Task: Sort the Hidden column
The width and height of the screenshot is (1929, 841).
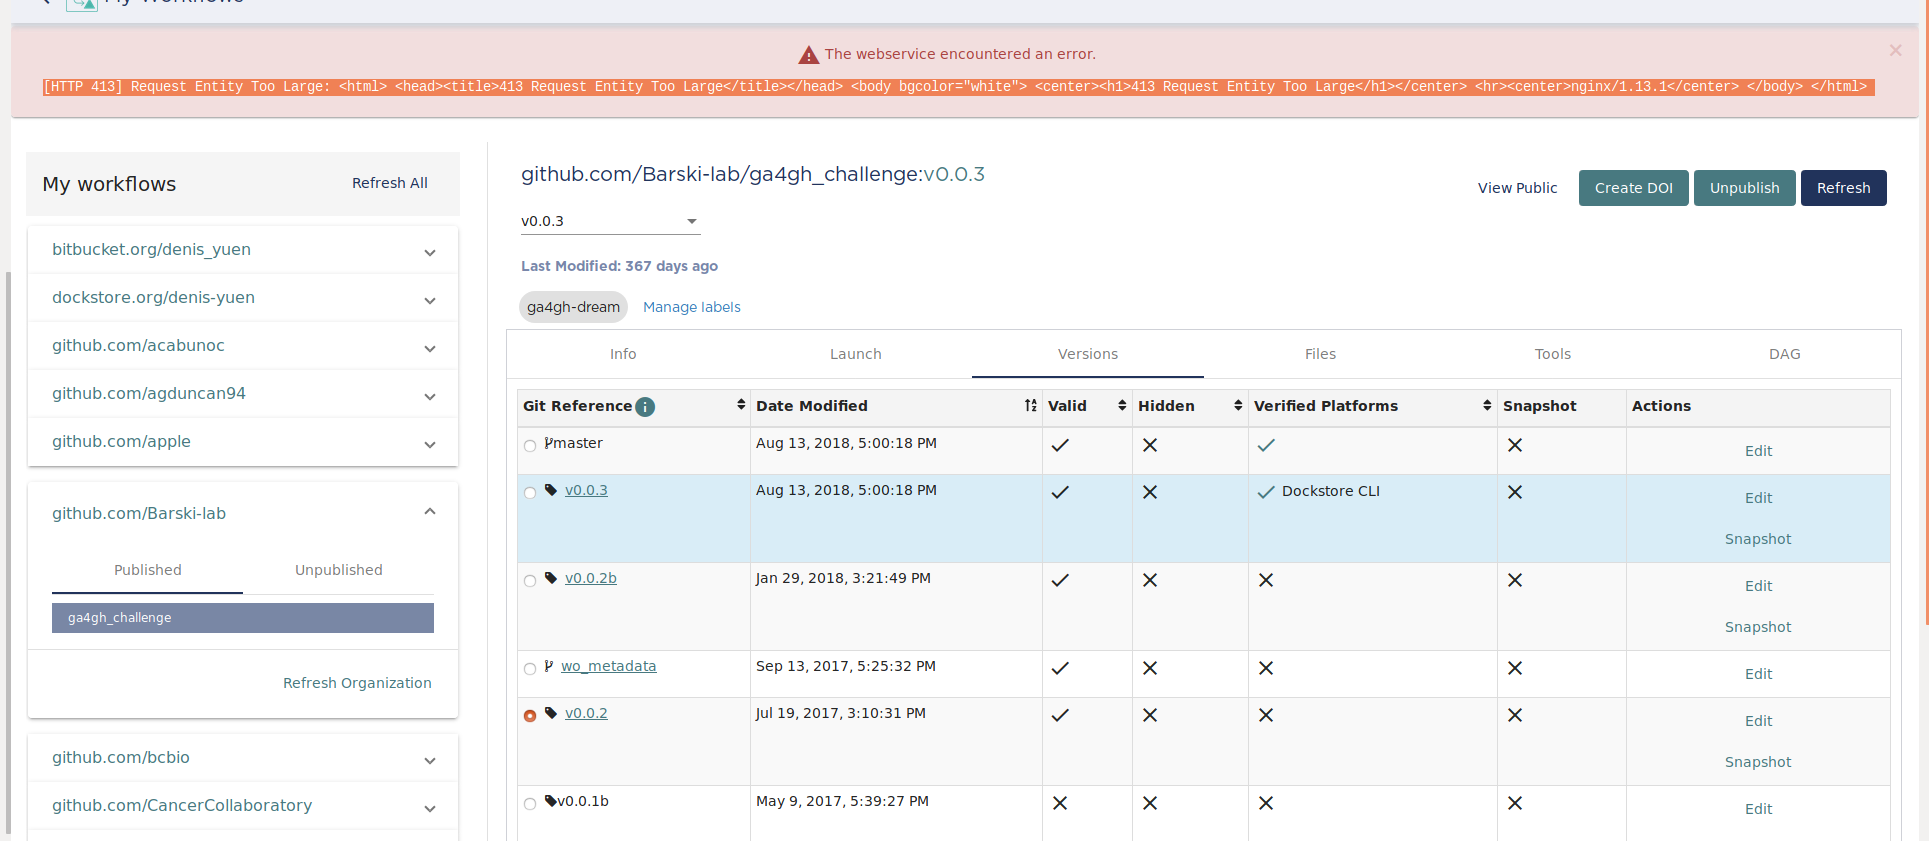Action: click(x=1238, y=405)
